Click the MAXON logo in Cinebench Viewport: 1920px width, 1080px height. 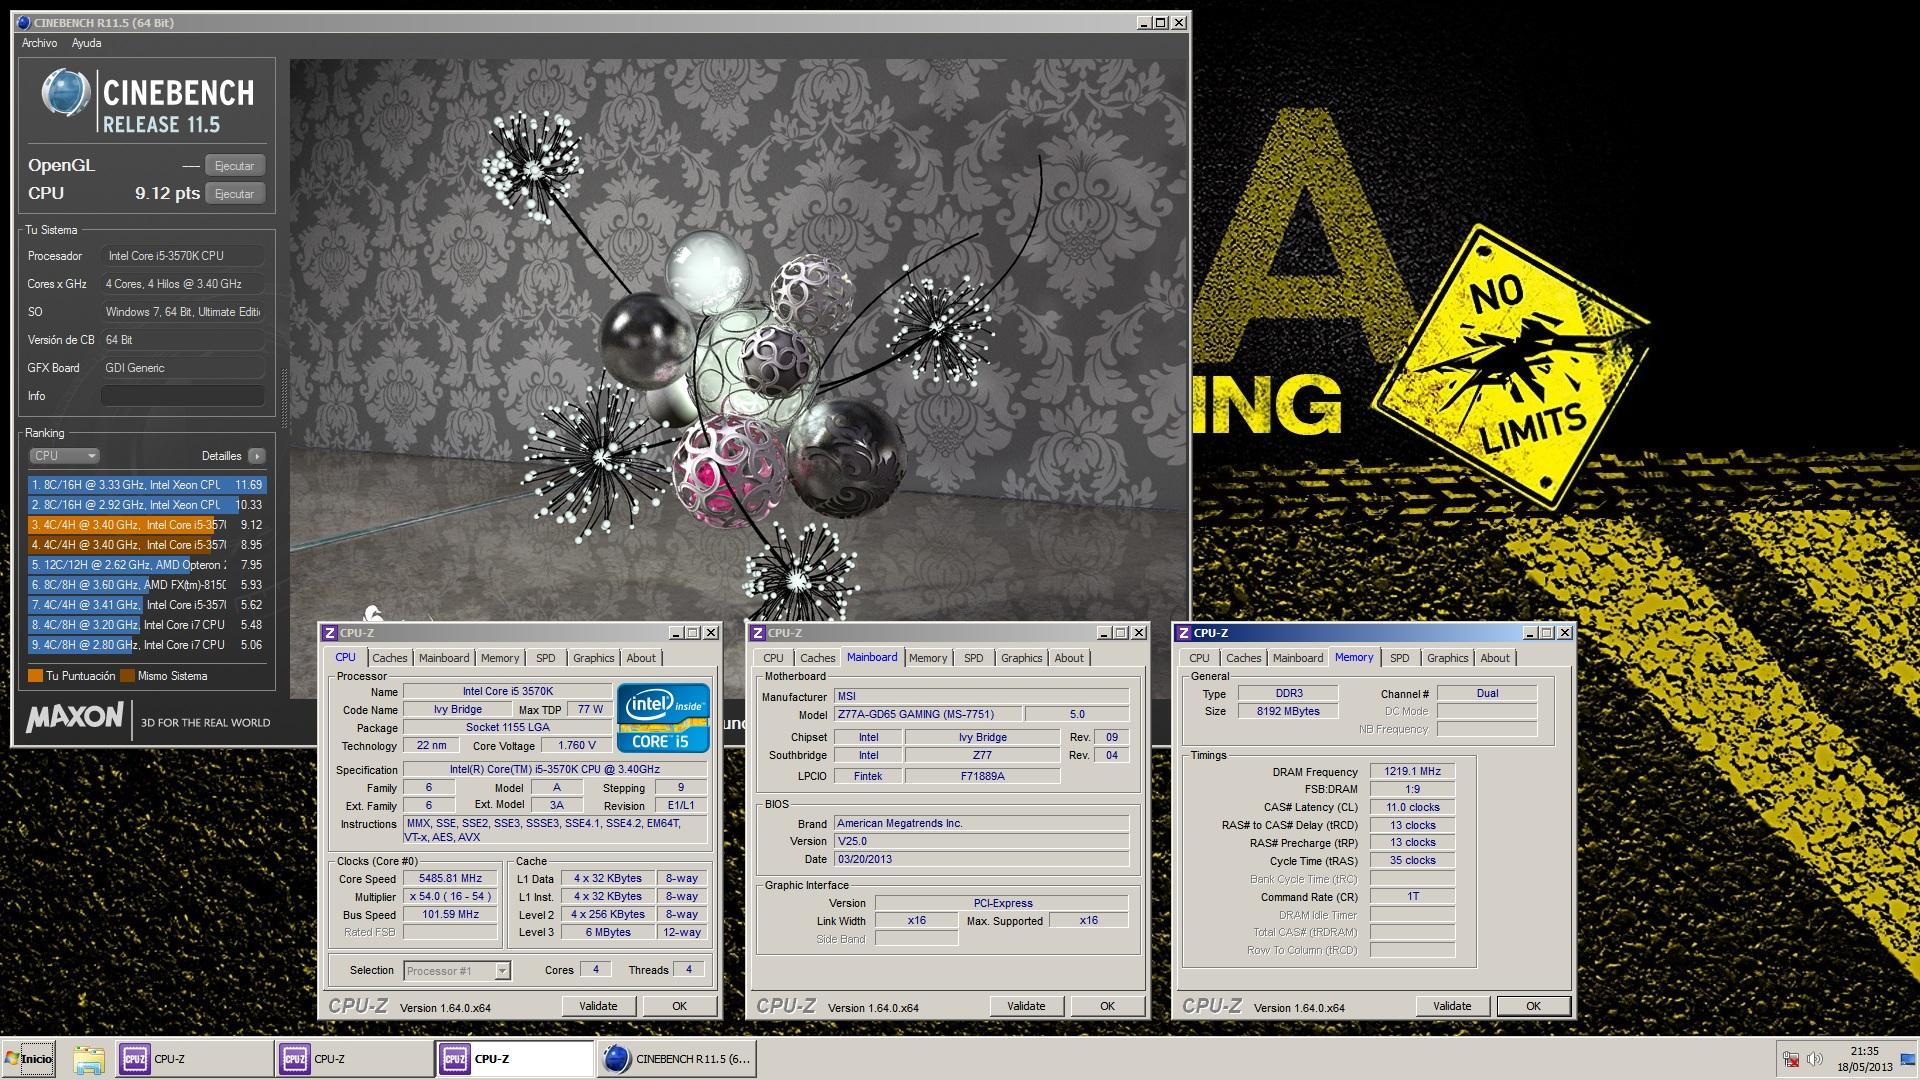tap(75, 718)
